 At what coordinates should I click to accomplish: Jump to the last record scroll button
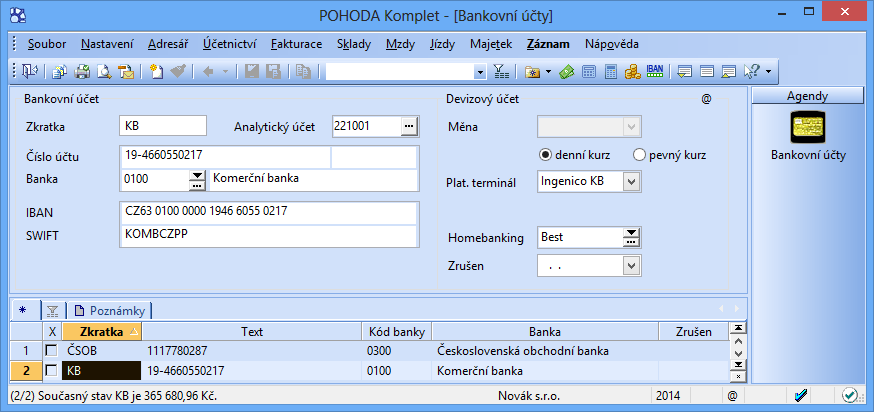[x=738, y=365]
